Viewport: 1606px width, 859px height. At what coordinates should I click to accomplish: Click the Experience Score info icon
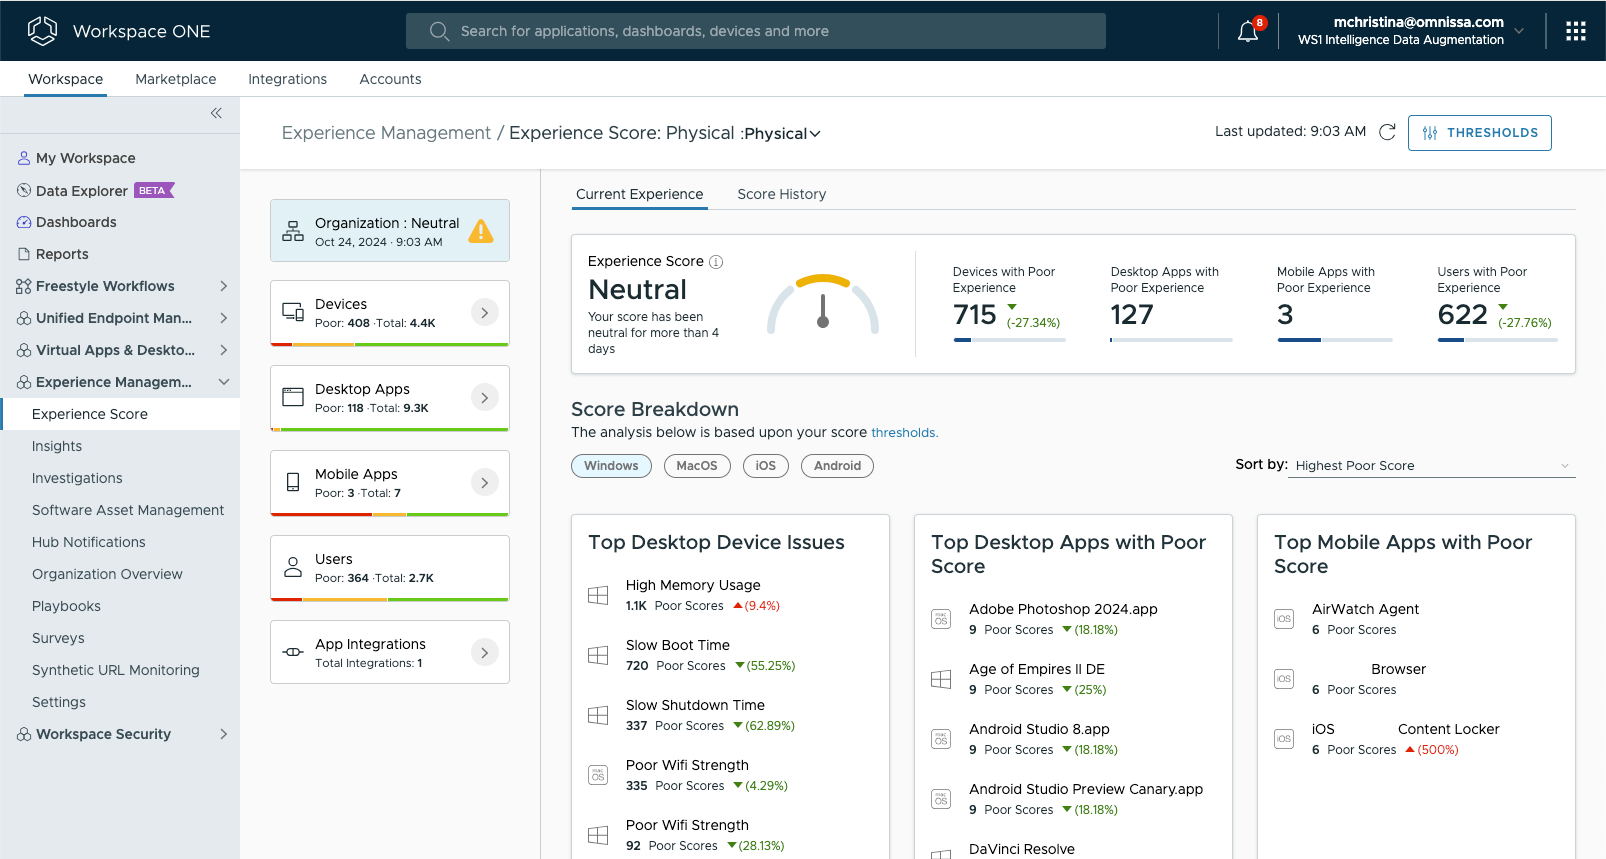(716, 262)
